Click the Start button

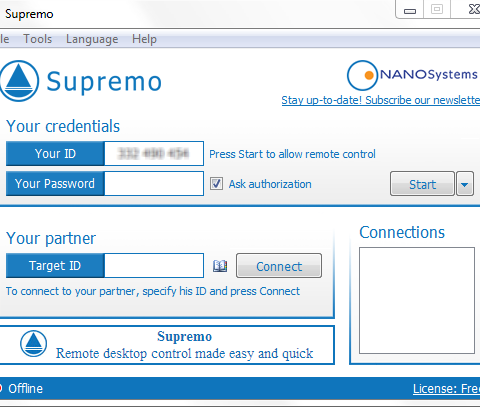pyautogui.click(x=422, y=184)
